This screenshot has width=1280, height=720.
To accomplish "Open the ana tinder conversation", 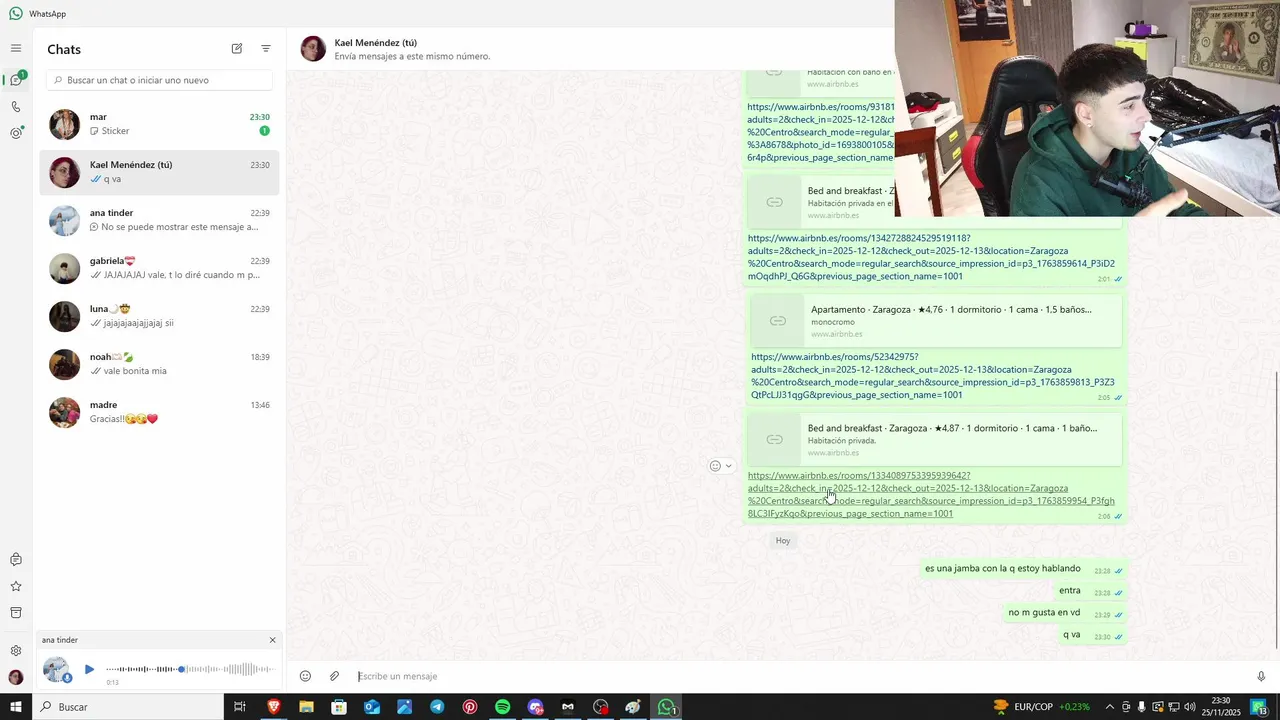I will coord(160,220).
